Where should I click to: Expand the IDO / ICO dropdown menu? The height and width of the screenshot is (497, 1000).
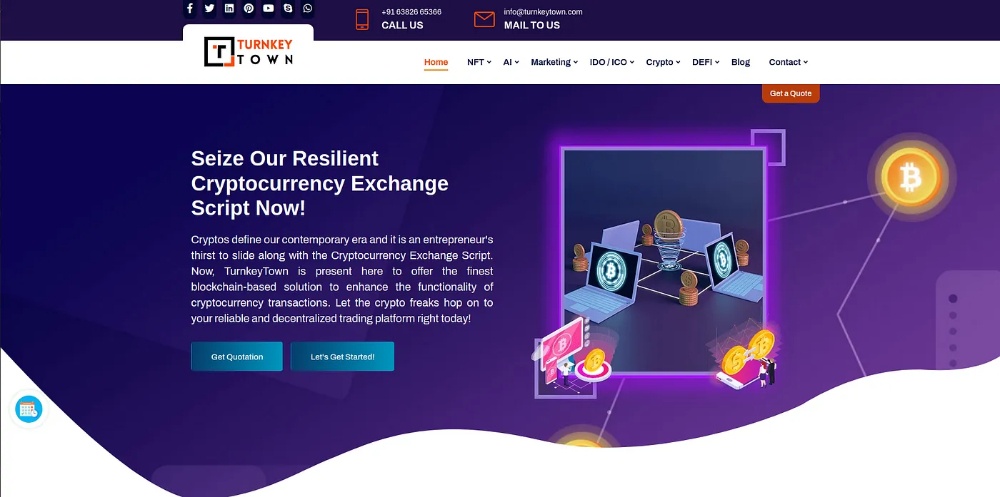click(612, 62)
